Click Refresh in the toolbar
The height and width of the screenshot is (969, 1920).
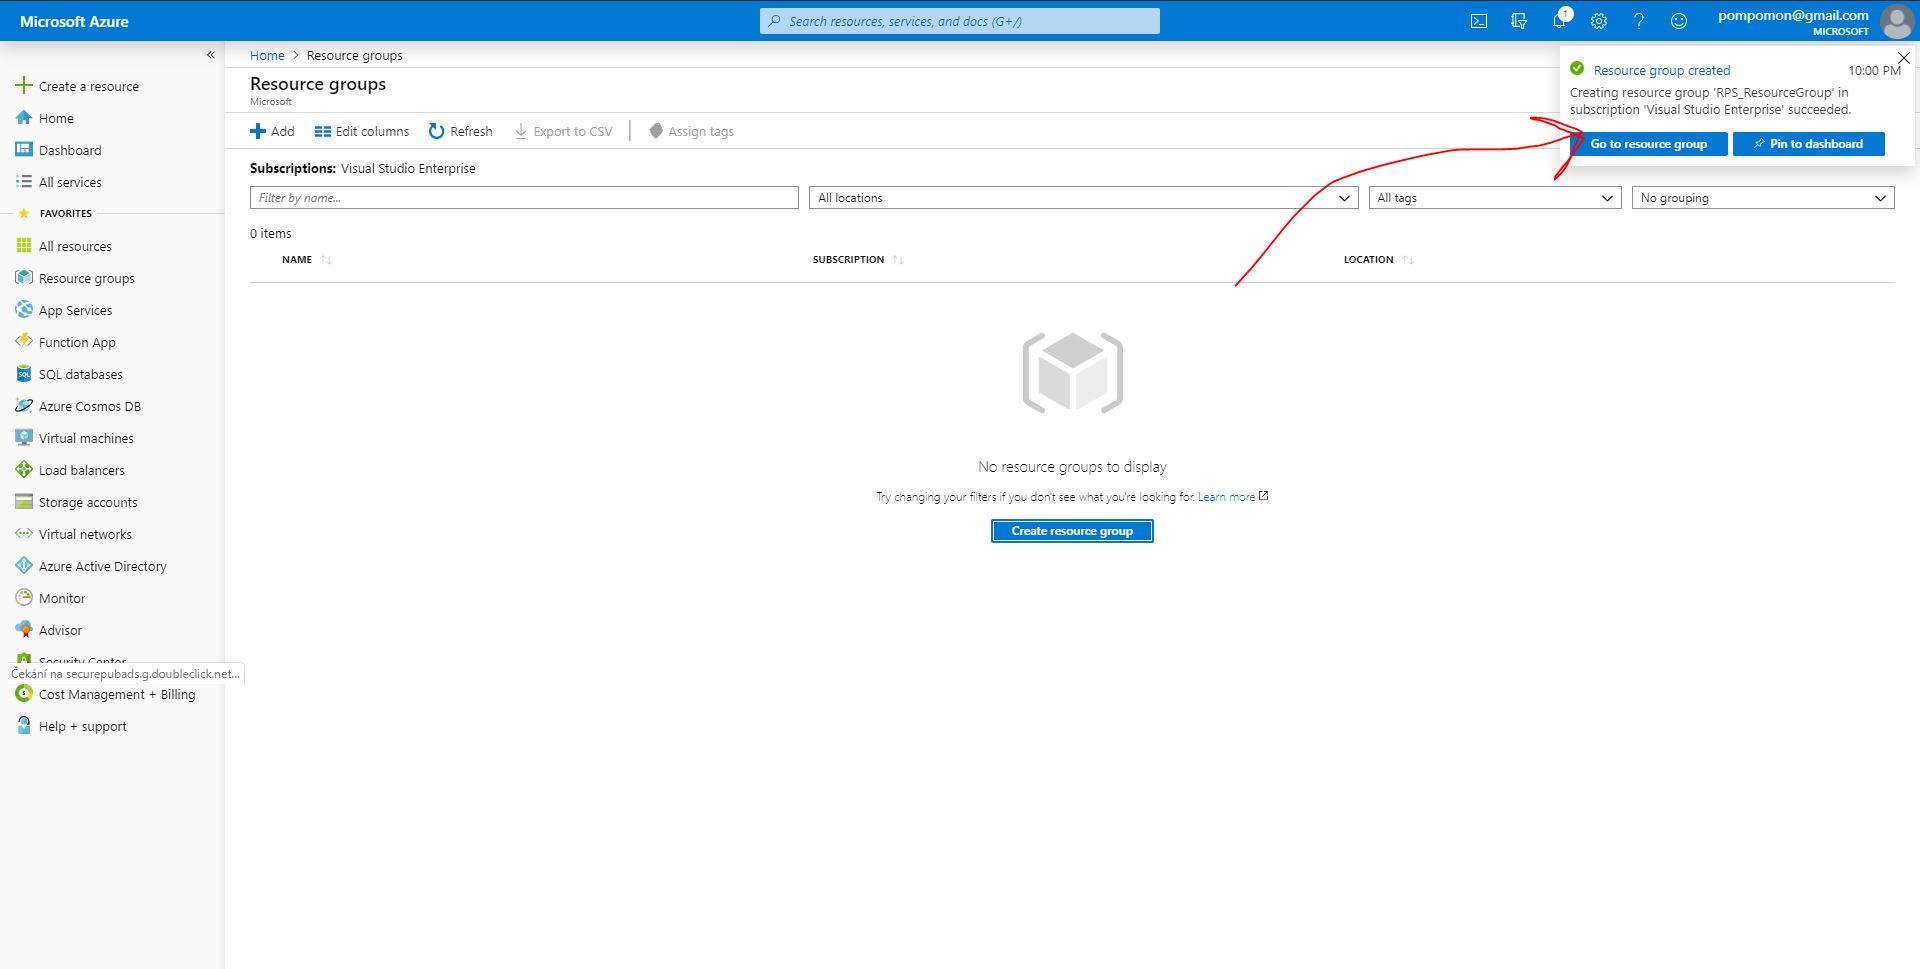[460, 131]
